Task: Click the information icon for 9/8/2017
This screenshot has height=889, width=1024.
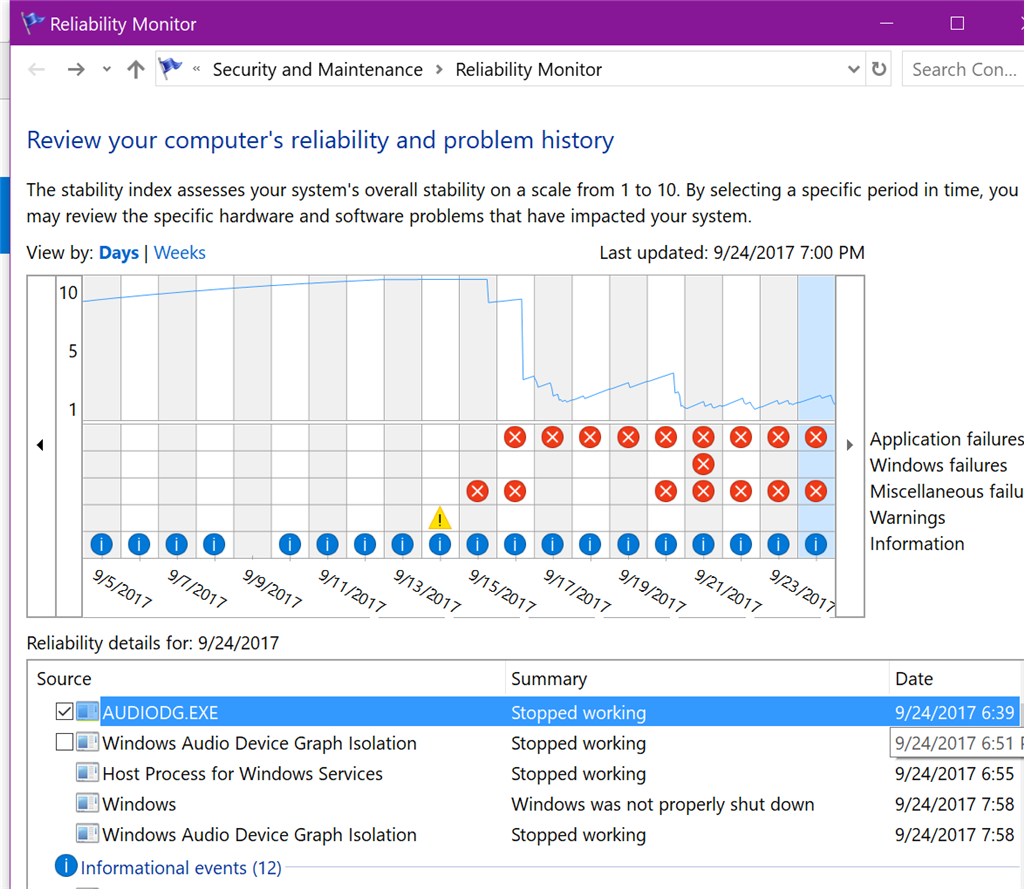Action: [214, 544]
